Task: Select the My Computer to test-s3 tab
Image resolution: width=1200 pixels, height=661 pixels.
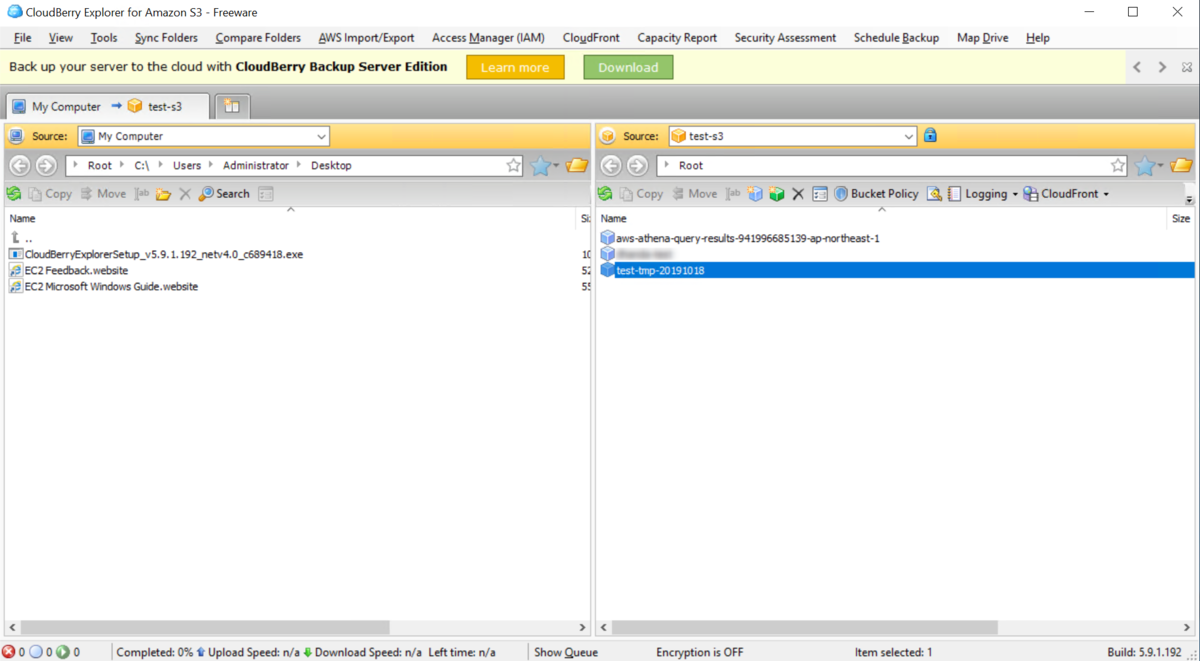Action: (107, 106)
